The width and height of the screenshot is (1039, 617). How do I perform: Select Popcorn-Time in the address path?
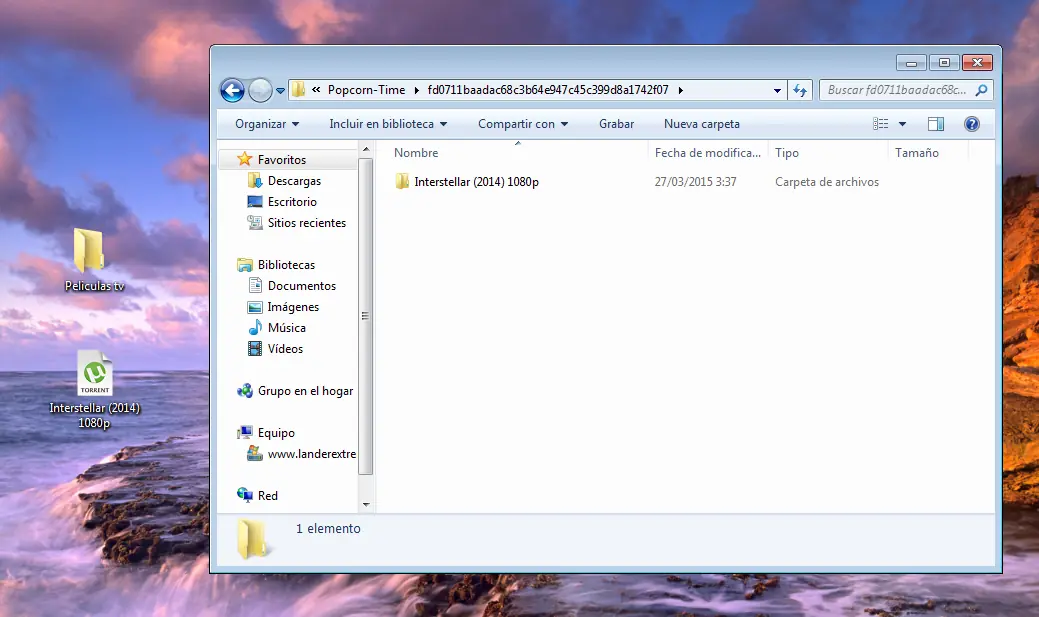(366, 89)
